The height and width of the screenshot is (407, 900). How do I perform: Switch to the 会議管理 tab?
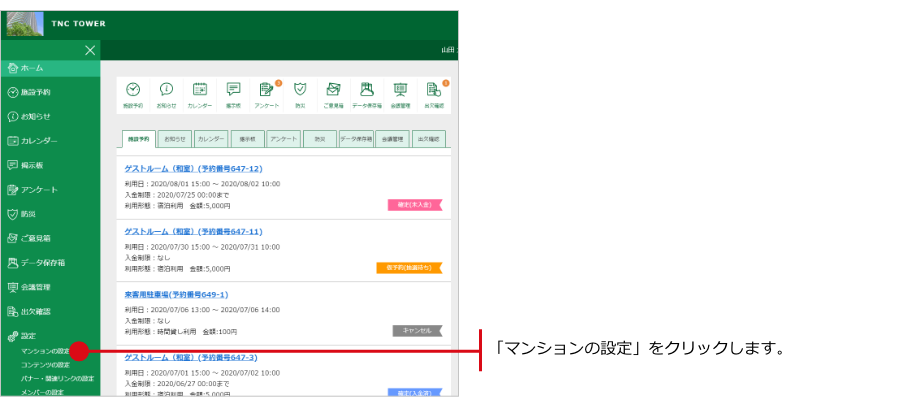pos(393,139)
